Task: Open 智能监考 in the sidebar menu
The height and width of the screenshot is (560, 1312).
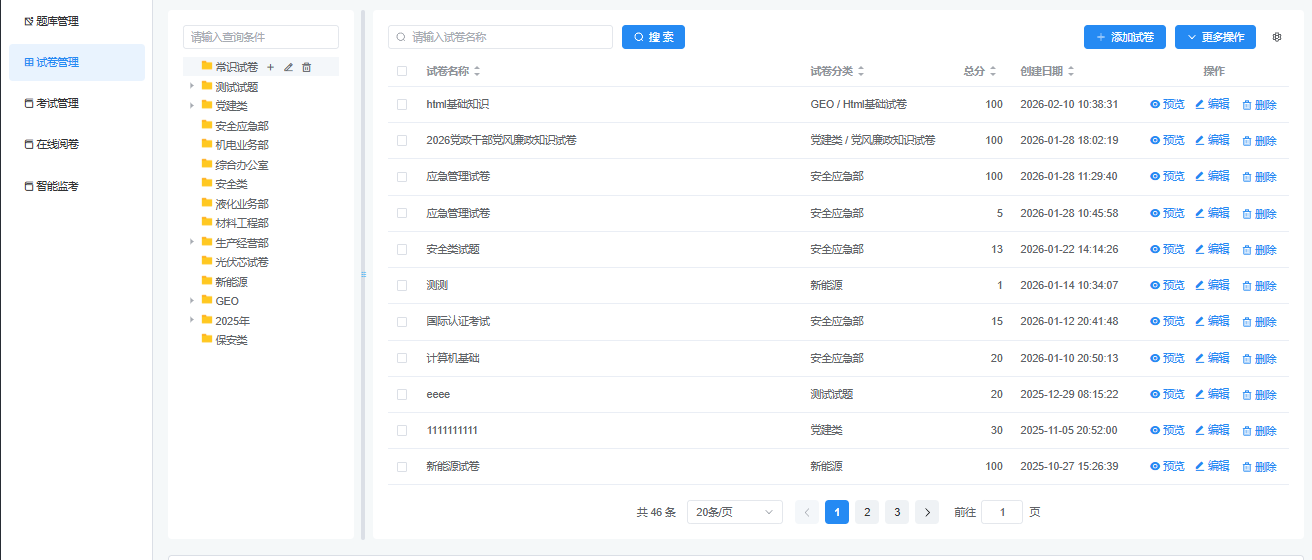Action: pyautogui.click(x=77, y=186)
